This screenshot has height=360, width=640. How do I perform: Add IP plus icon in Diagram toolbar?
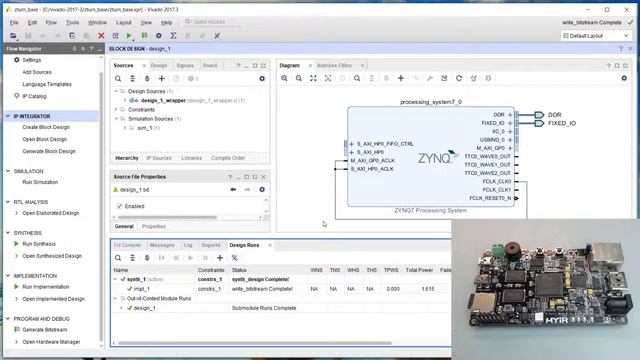point(401,78)
